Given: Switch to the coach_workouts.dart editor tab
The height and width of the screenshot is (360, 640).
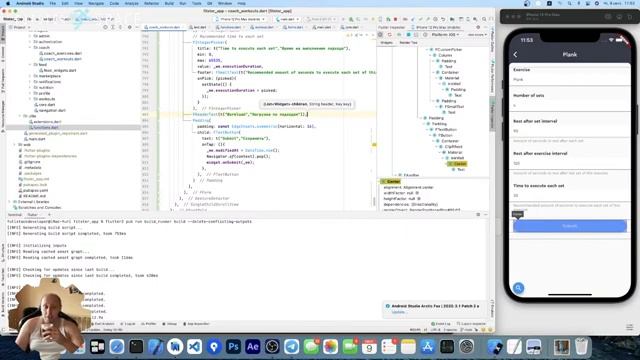Looking at the screenshot, I should click(x=164, y=27).
